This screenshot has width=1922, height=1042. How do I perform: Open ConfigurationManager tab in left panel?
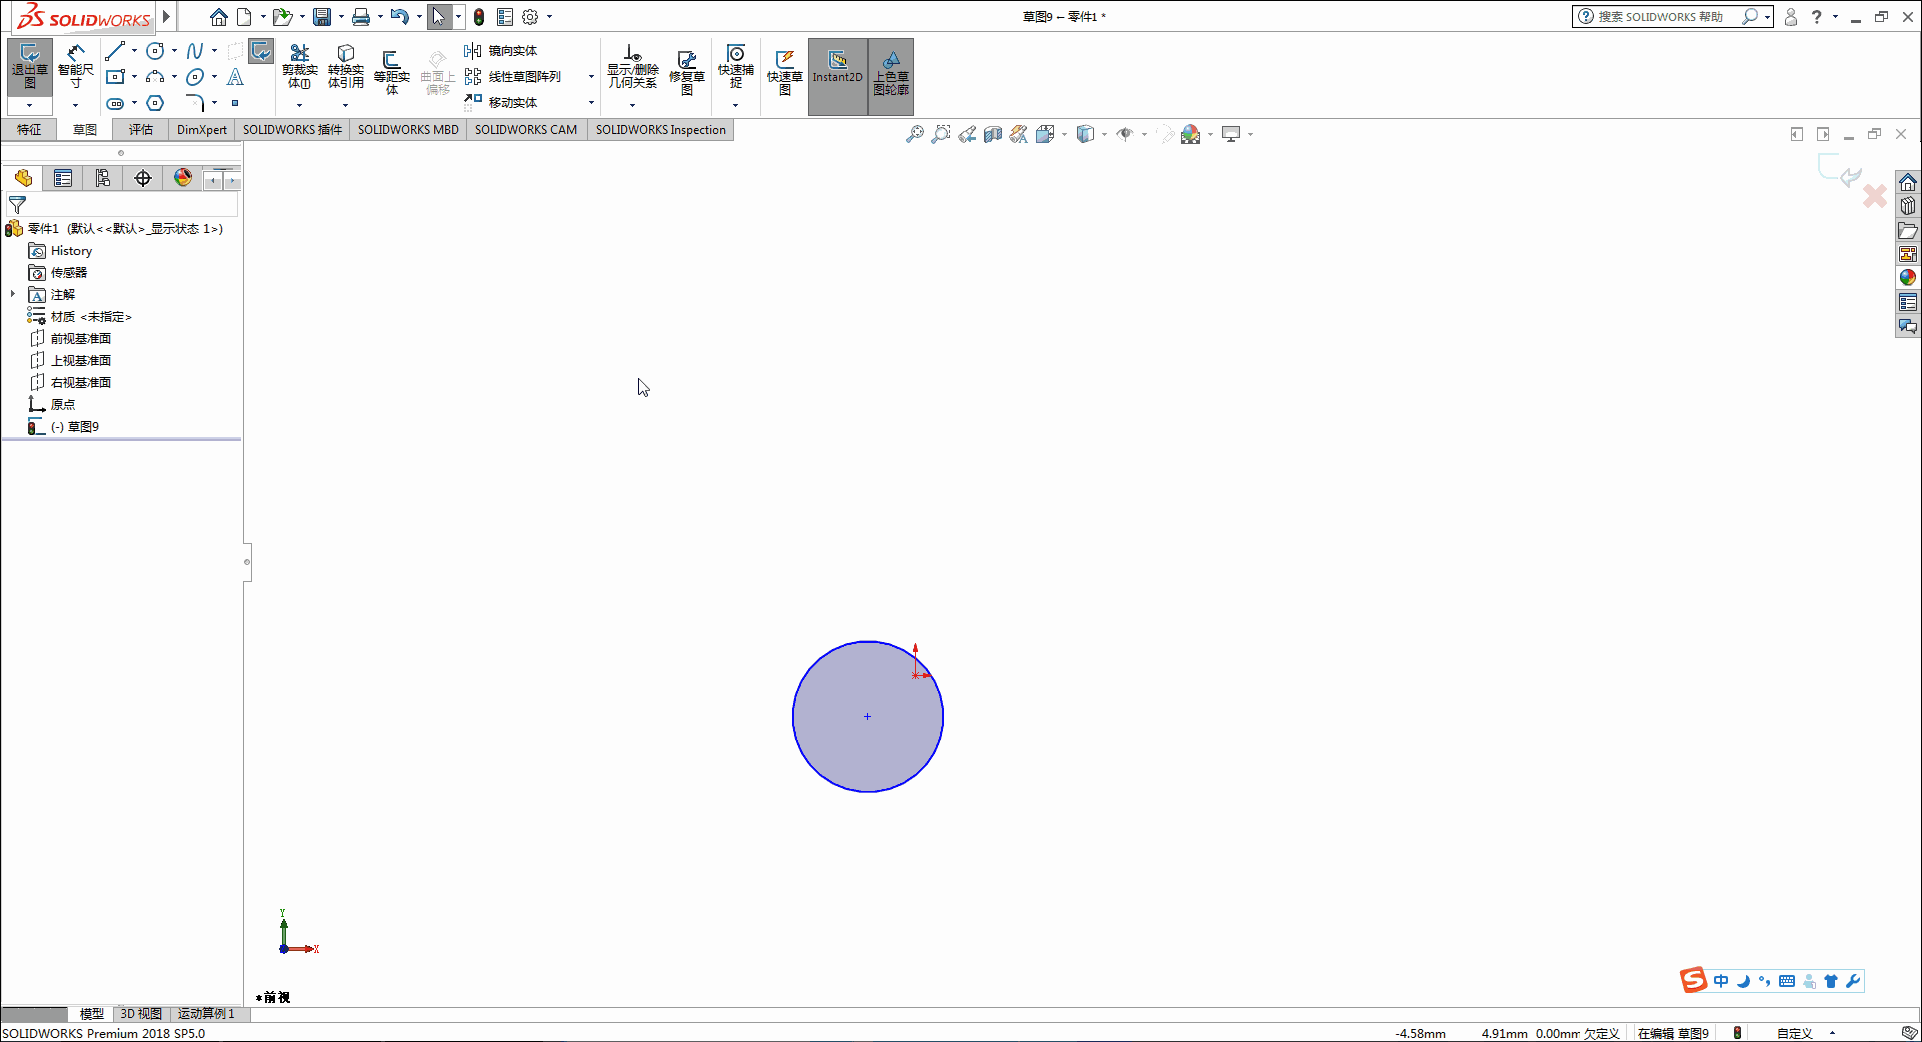[103, 178]
